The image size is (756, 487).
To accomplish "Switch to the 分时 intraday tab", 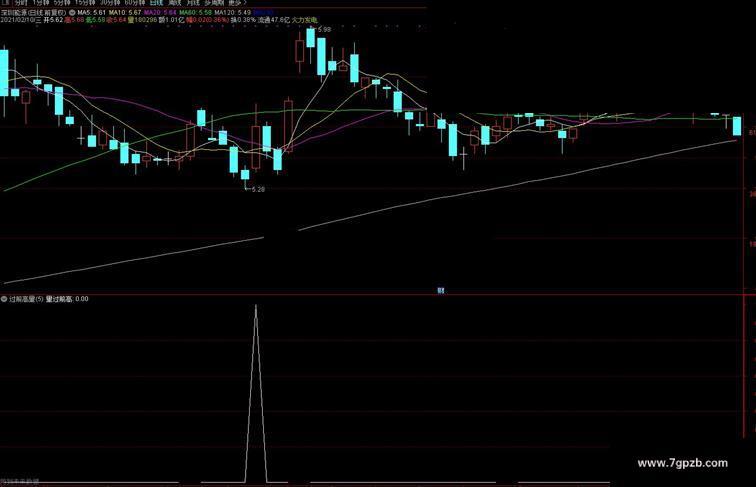I will tap(21, 2).
